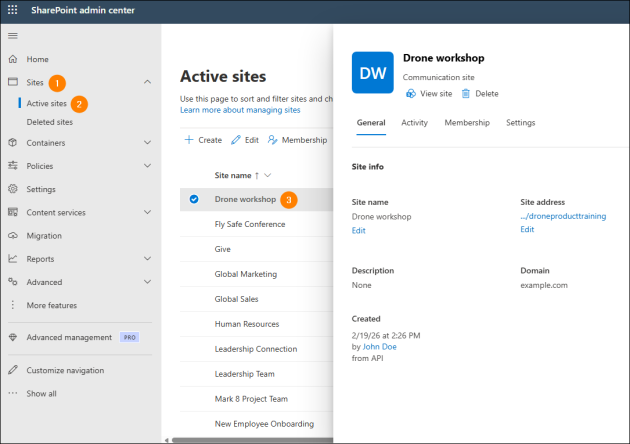Select the Mark 8 Project Team row

point(256,398)
